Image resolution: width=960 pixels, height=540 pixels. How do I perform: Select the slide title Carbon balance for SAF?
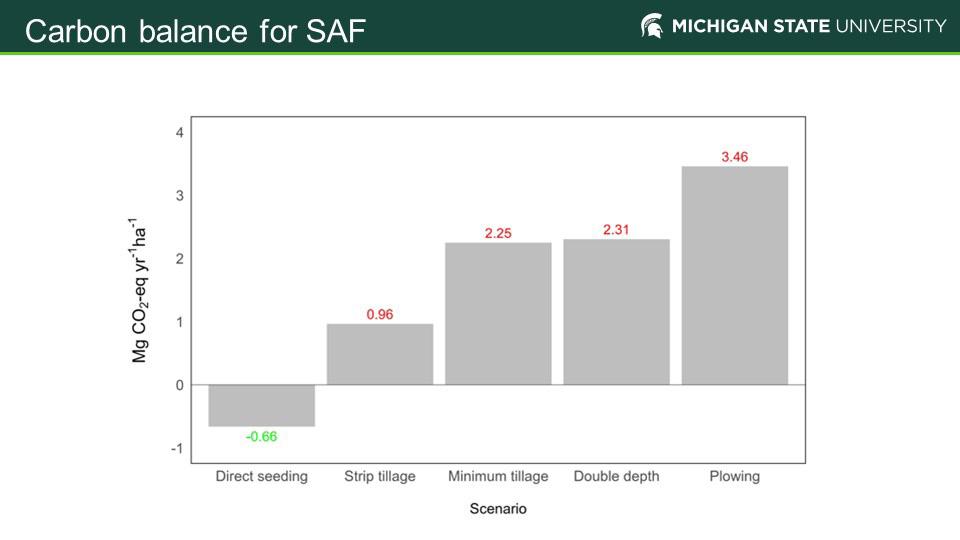pos(195,32)
